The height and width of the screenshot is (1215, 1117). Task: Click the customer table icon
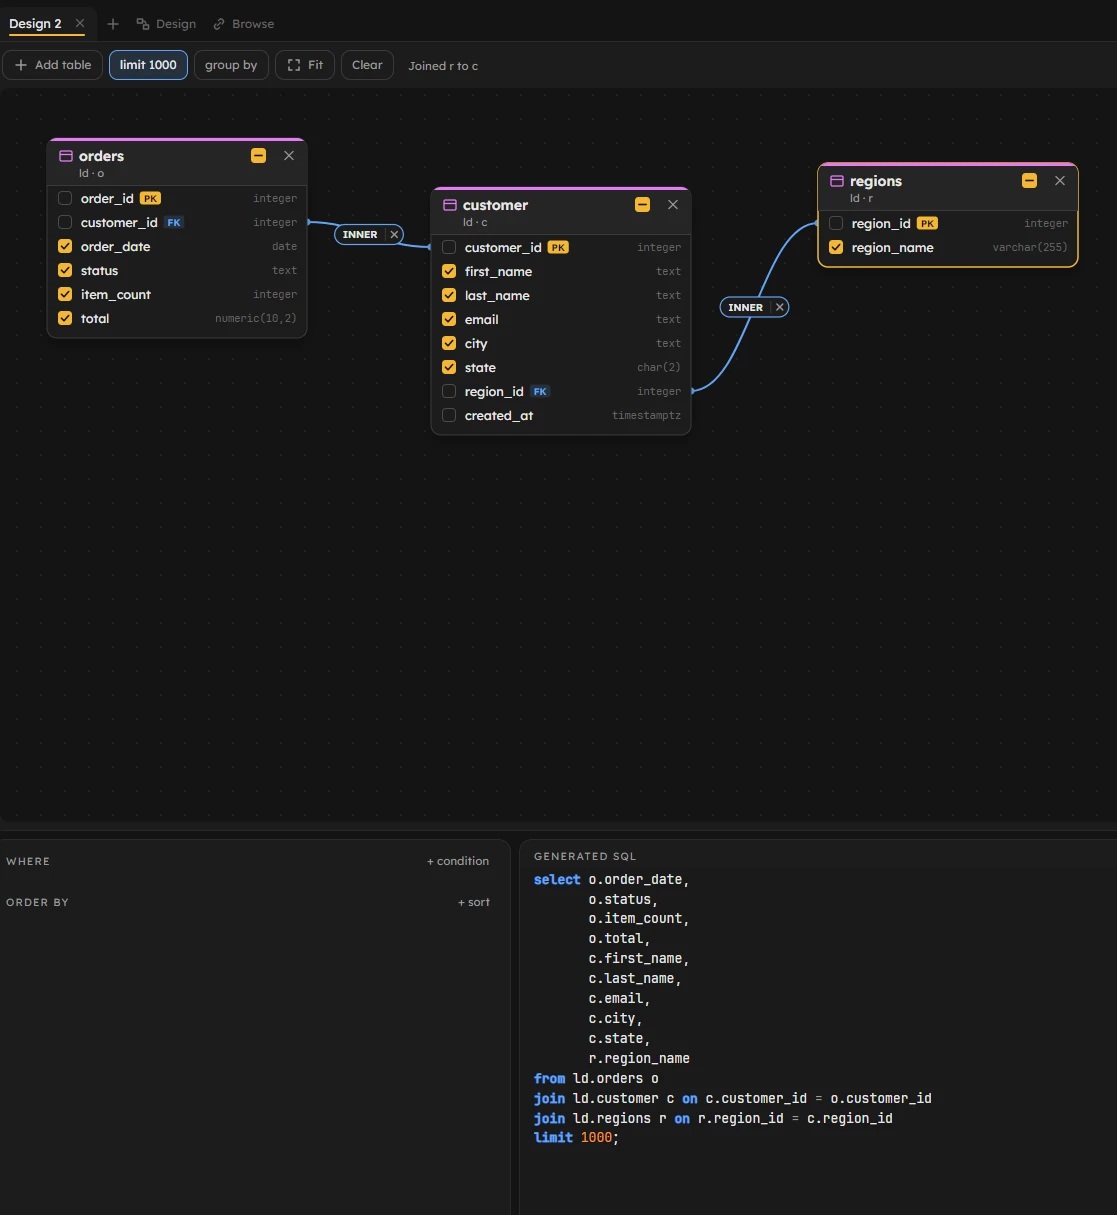pyautogui.click(x=450, y=205)
